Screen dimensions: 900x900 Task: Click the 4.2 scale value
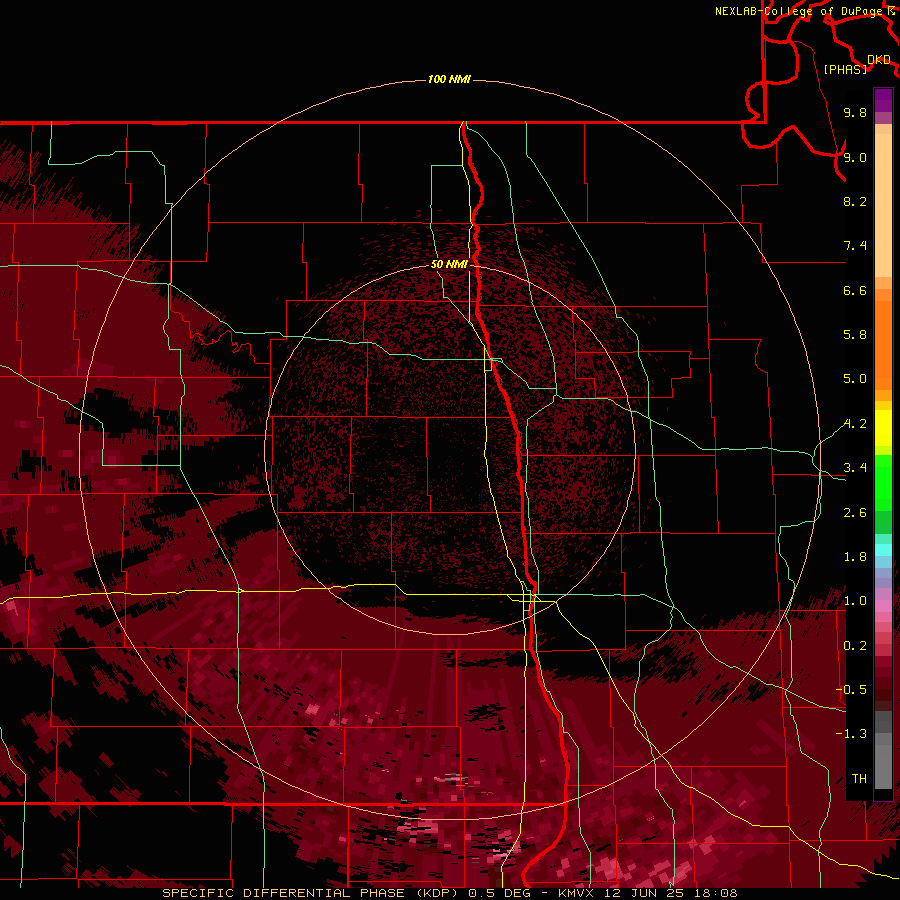[x=855, y=424]
